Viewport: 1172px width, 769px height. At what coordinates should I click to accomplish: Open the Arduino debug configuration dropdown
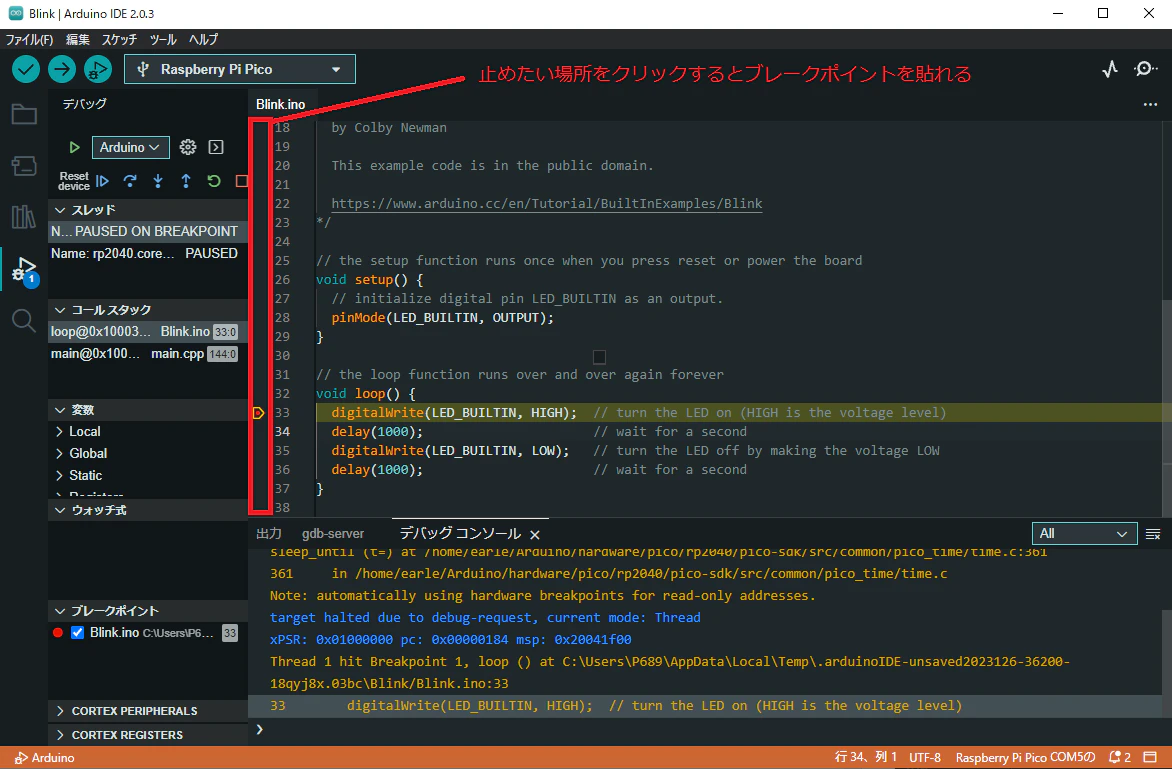click(131, 147)
